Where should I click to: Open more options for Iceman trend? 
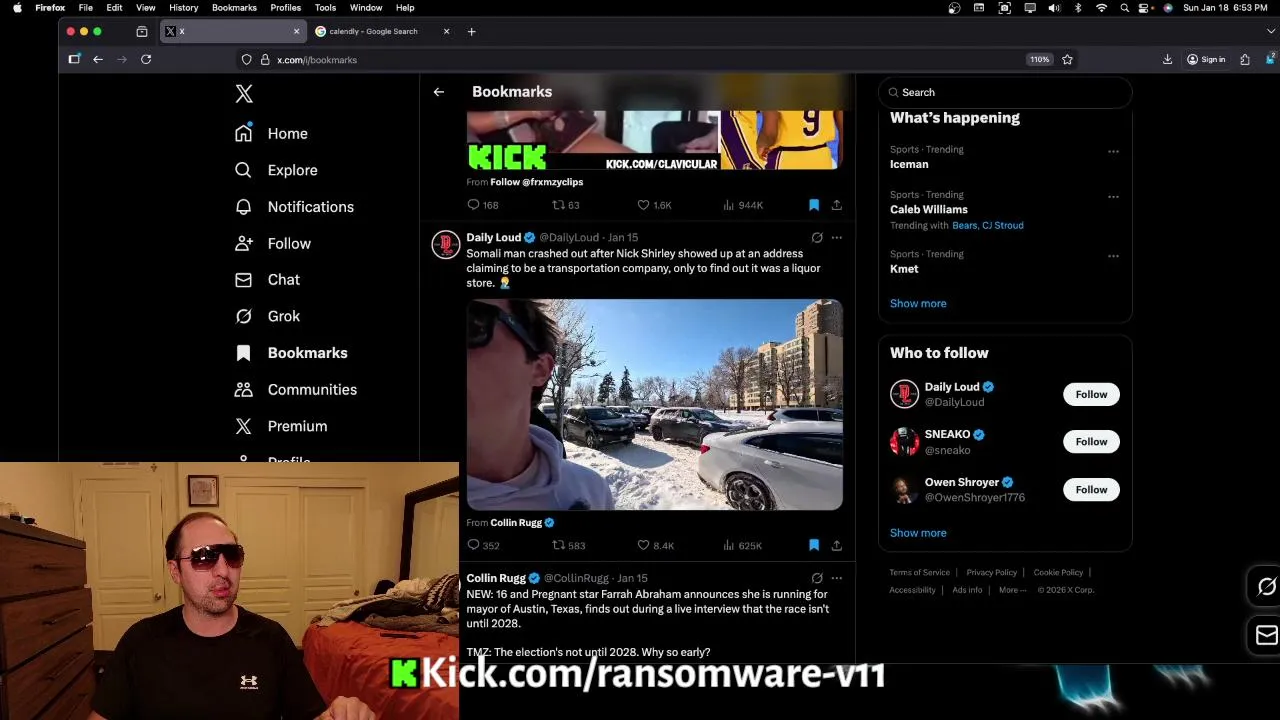coord(1113,152)
